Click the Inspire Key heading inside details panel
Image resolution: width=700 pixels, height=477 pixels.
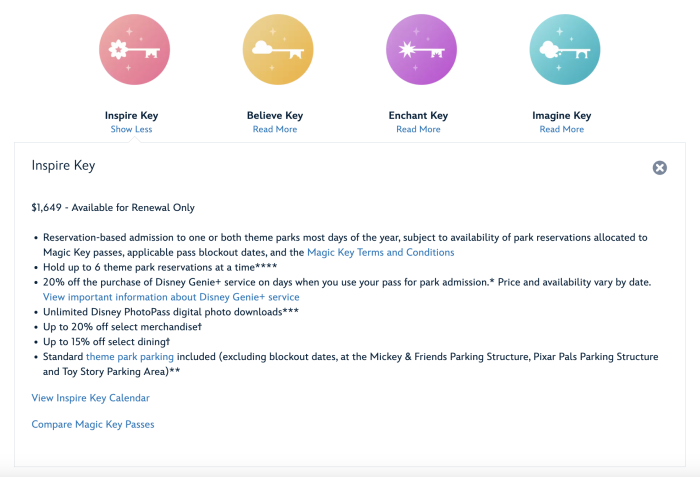(63, 166)
